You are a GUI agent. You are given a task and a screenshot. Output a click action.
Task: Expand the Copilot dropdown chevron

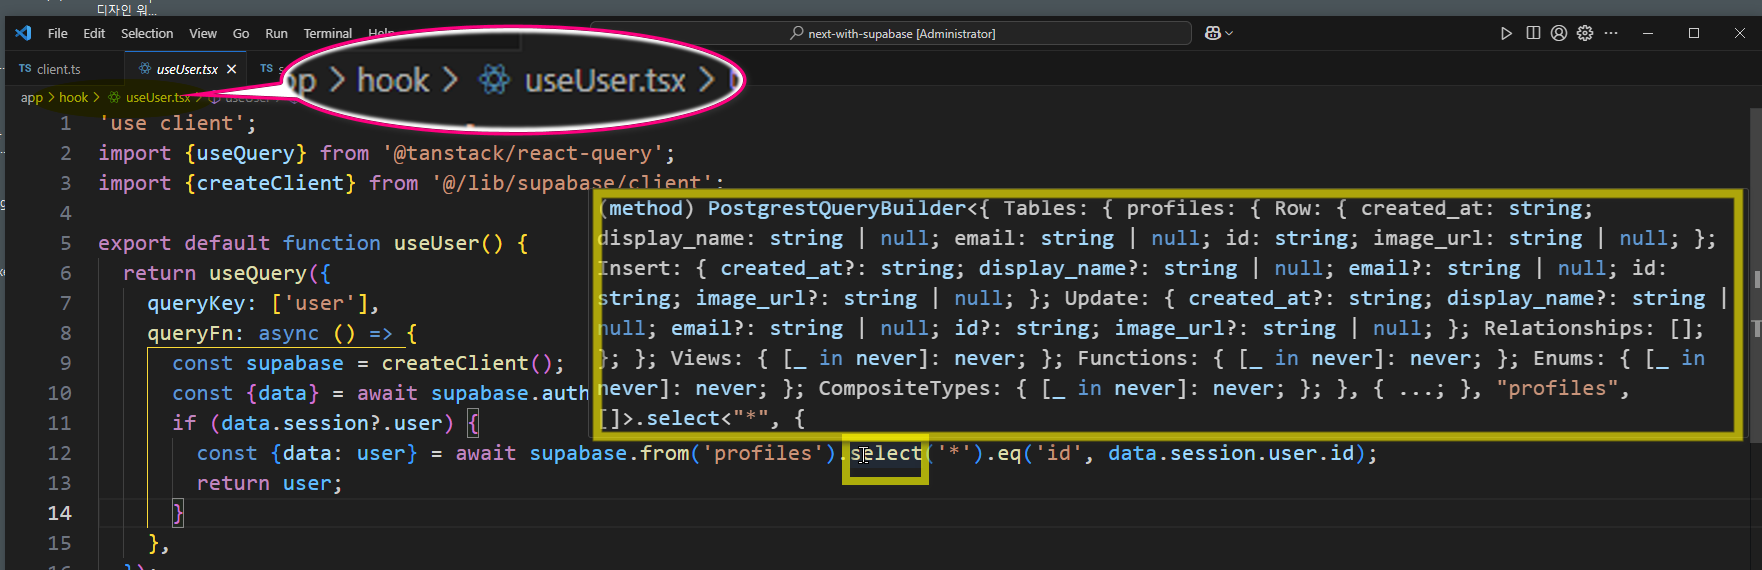pos(1229,33)
